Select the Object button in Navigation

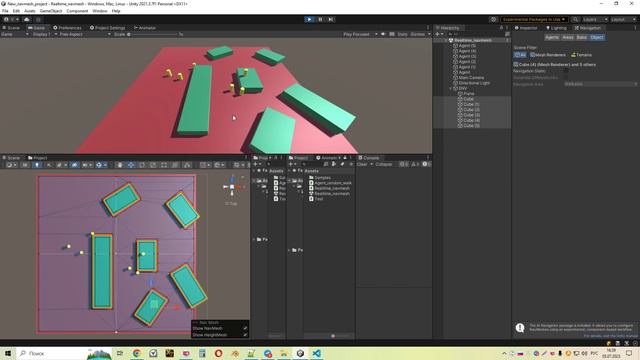[x=597, y=37]
